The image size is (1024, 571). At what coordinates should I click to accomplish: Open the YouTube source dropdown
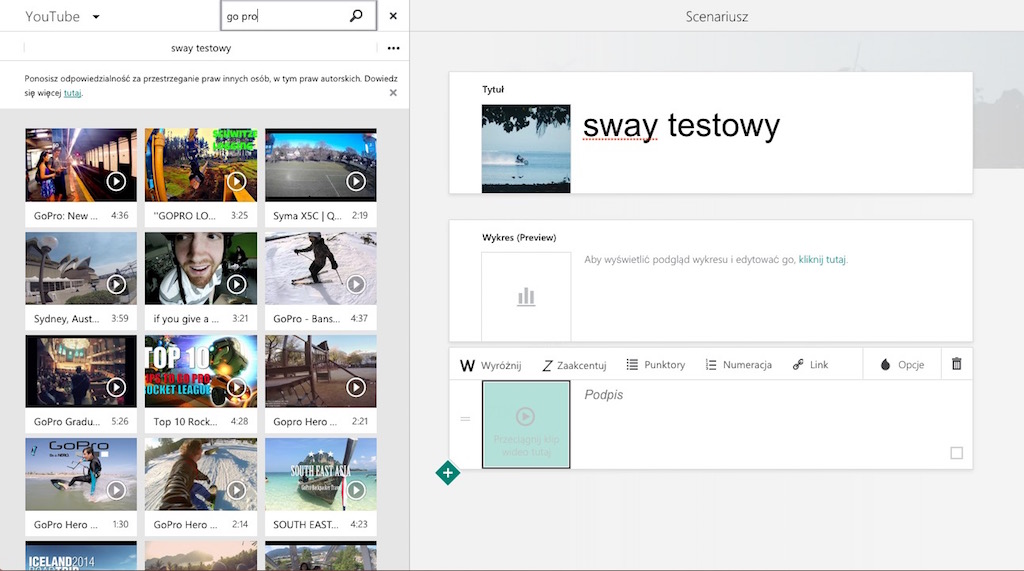point(96,17)
